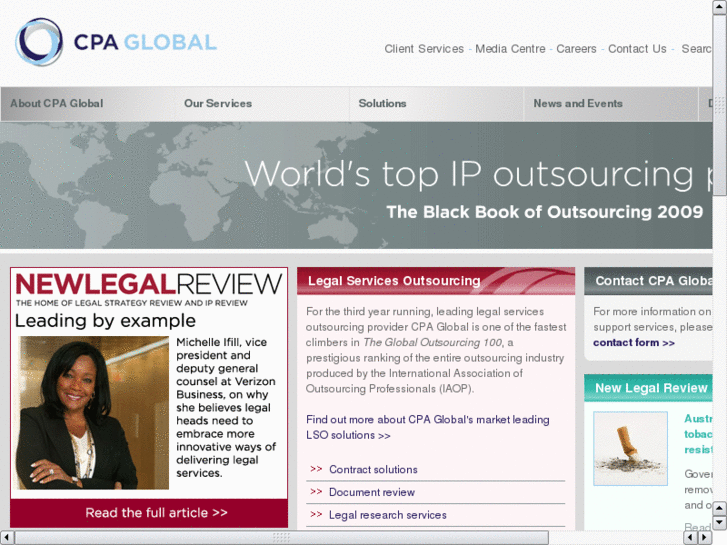The image size is (727, 545).
Task: Open the Document review link
Action: tap(372, 492)
